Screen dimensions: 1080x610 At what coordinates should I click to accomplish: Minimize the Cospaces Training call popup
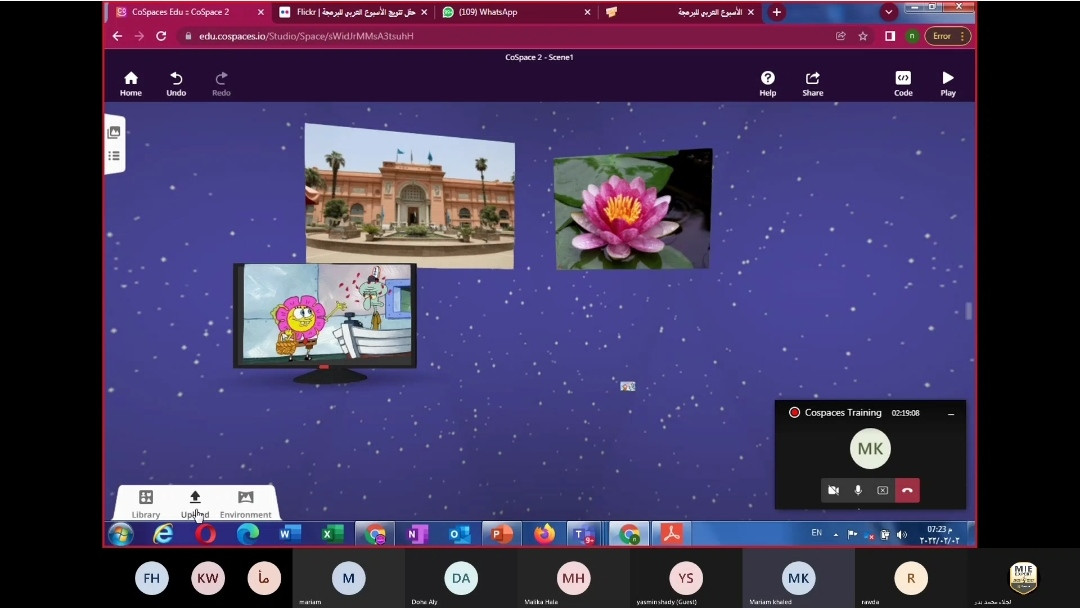[951, 414]
